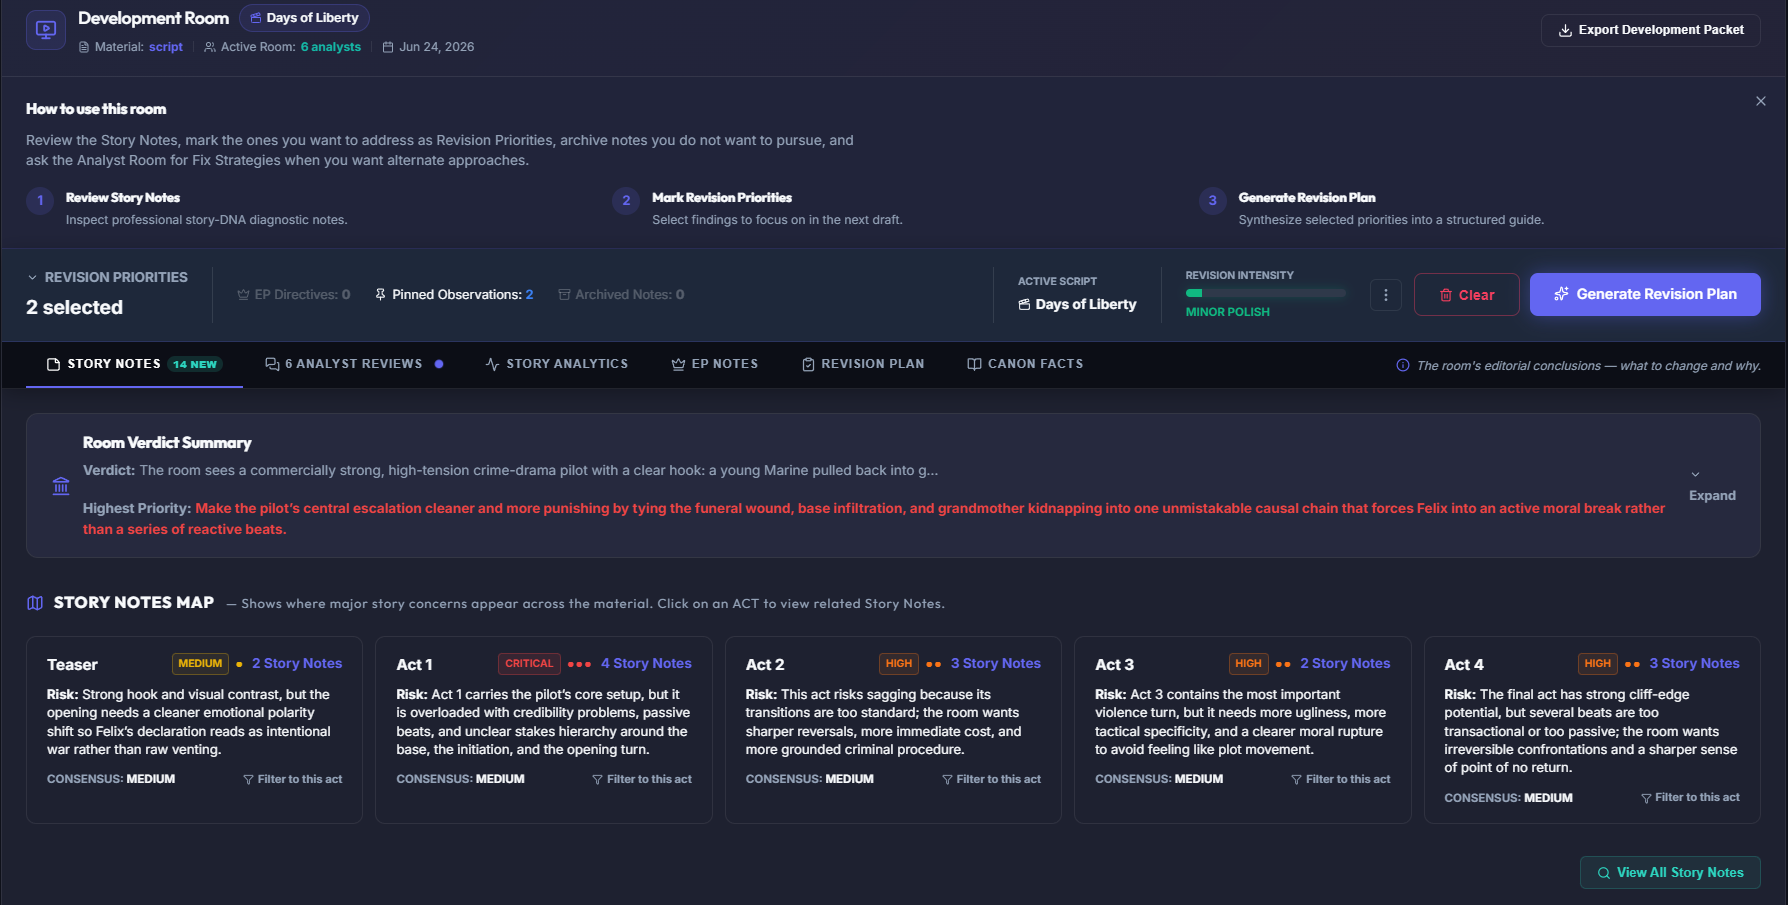The height and width of the screenshot is (905, 1788).
Task: Click the 2 selected count
Action: [74, 308]
